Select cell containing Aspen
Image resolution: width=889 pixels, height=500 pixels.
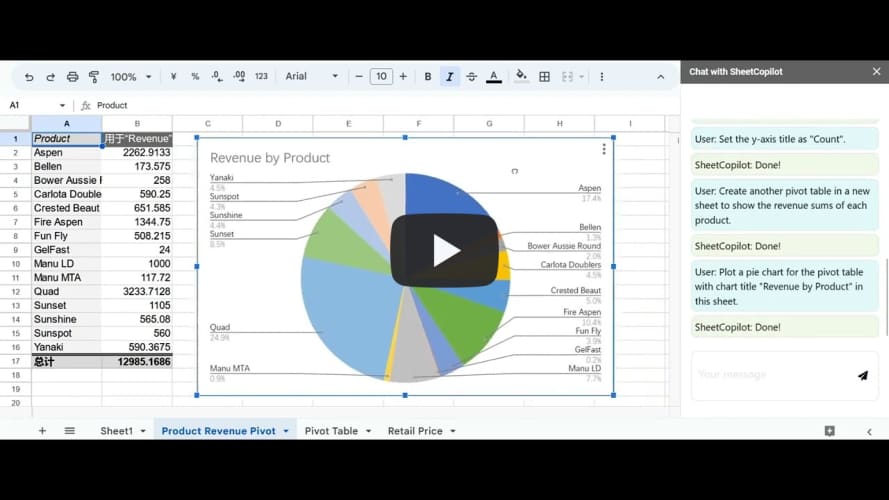point(66,152)
